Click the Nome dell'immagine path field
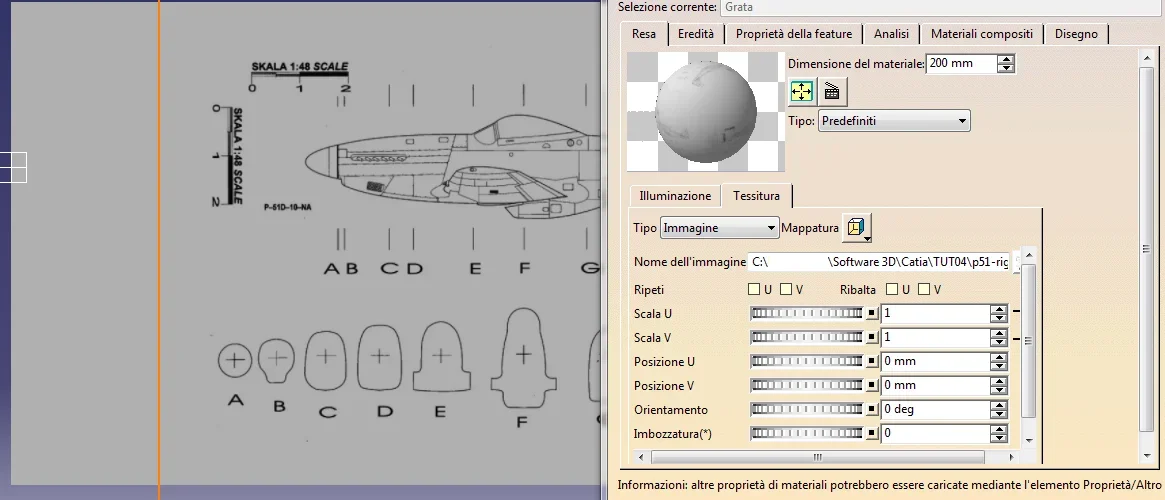Screen dimensions: 1165x500 (880, 262)
